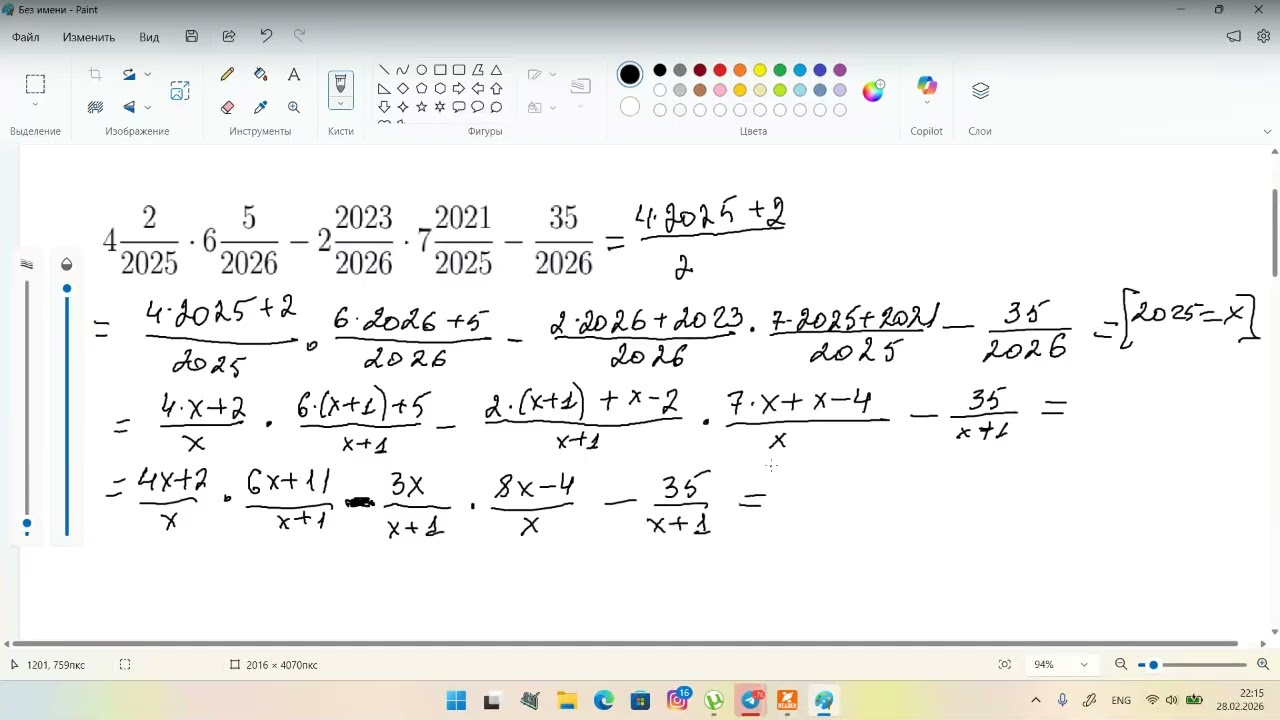
Task: Expand the selection options dropdown
Action: 35,105
